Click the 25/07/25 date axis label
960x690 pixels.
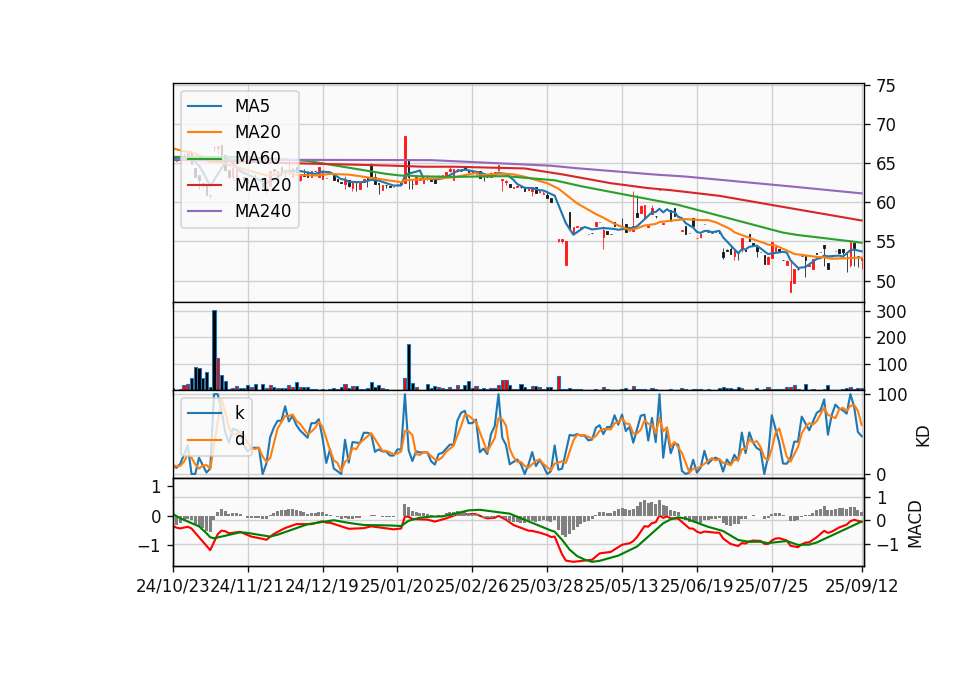point(771,586)
